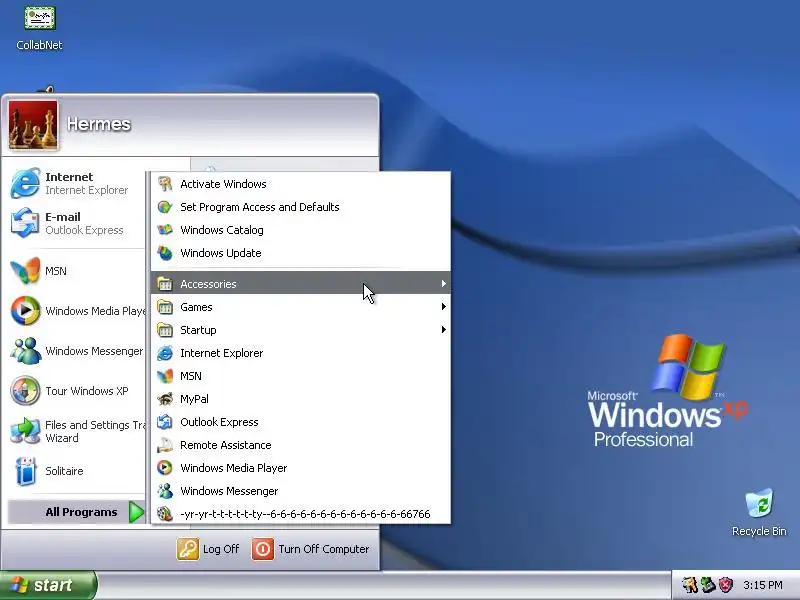Open Remote Assistance from the programs list

[301, 445]
